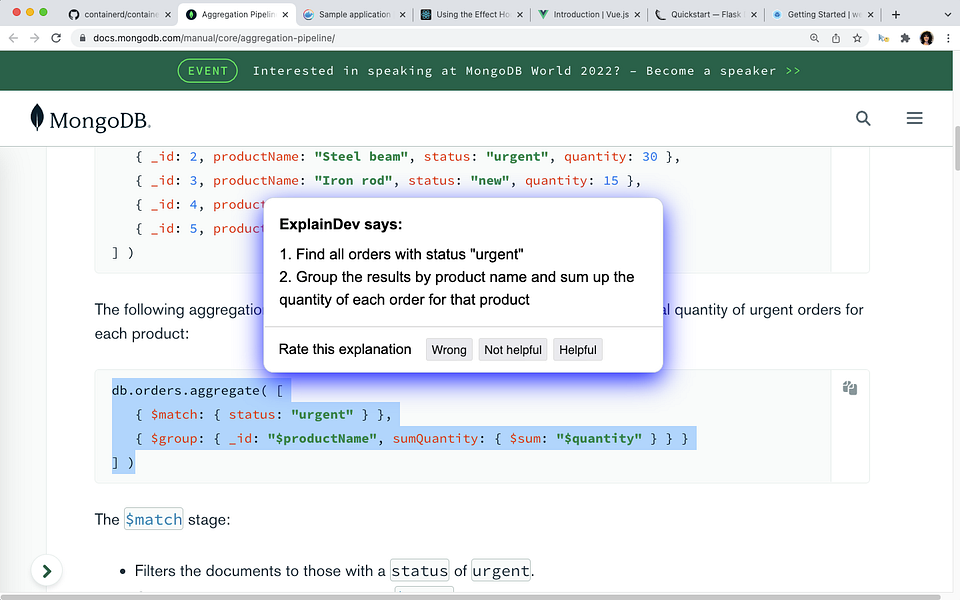Expand the tab search dropdown arrow
The height and width of the screenshot is (600, 960).
pos(948,14)
